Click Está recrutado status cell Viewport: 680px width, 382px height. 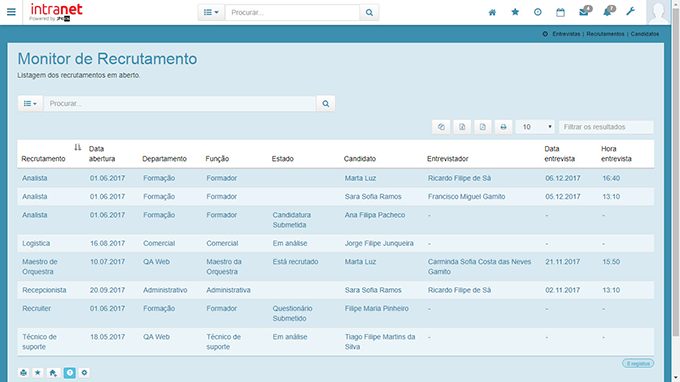click(x=295, y=262)
